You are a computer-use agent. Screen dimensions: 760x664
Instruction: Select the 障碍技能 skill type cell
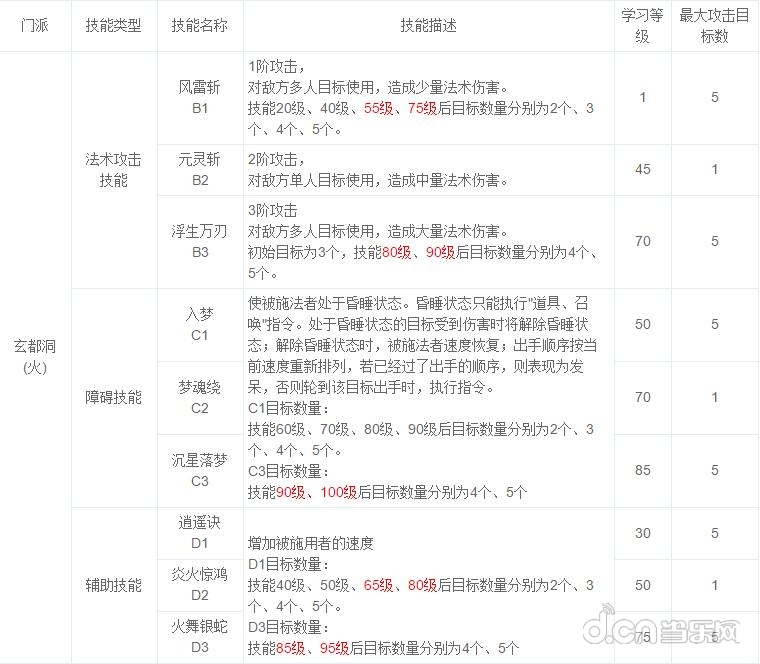[x=114, y=397]
